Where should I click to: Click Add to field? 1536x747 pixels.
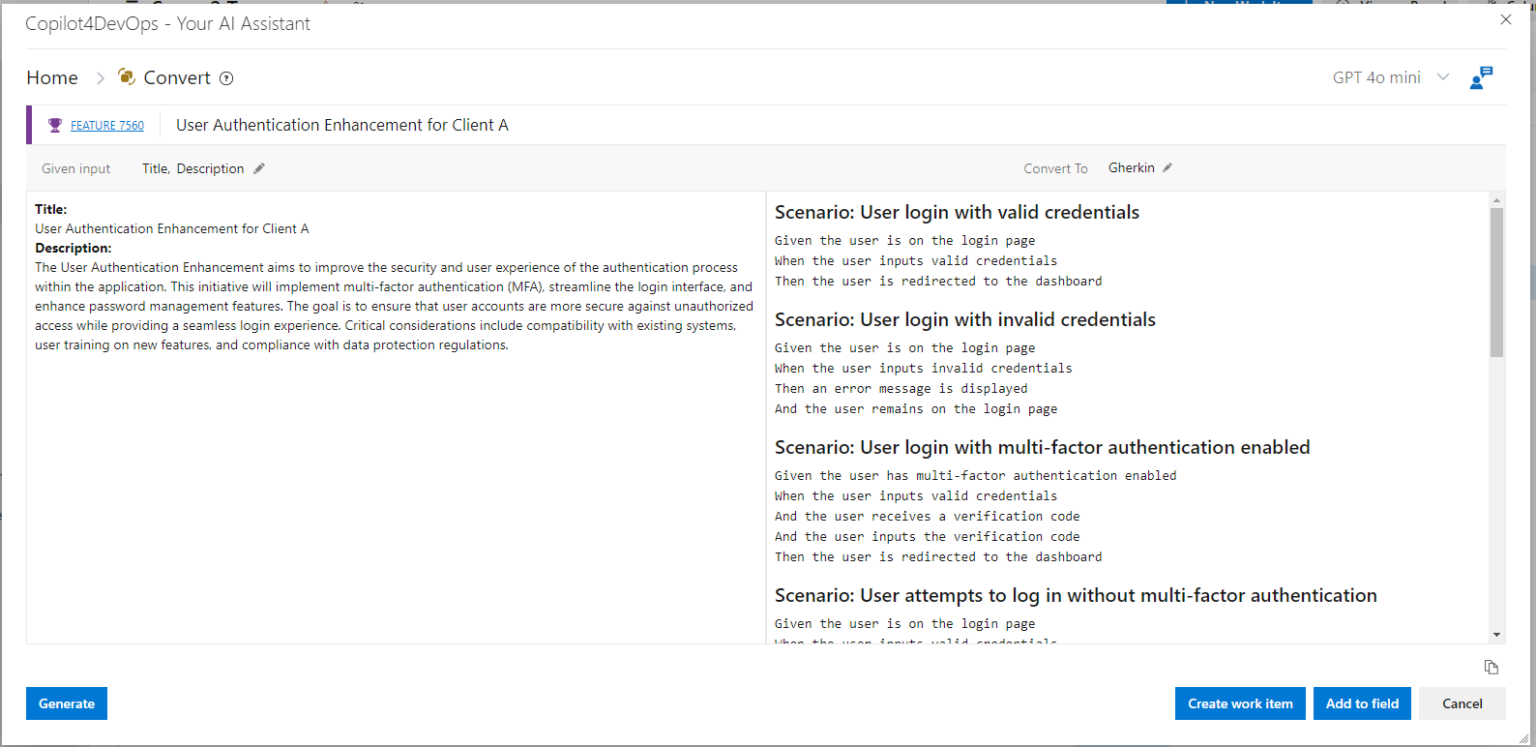pos(1362,703)
